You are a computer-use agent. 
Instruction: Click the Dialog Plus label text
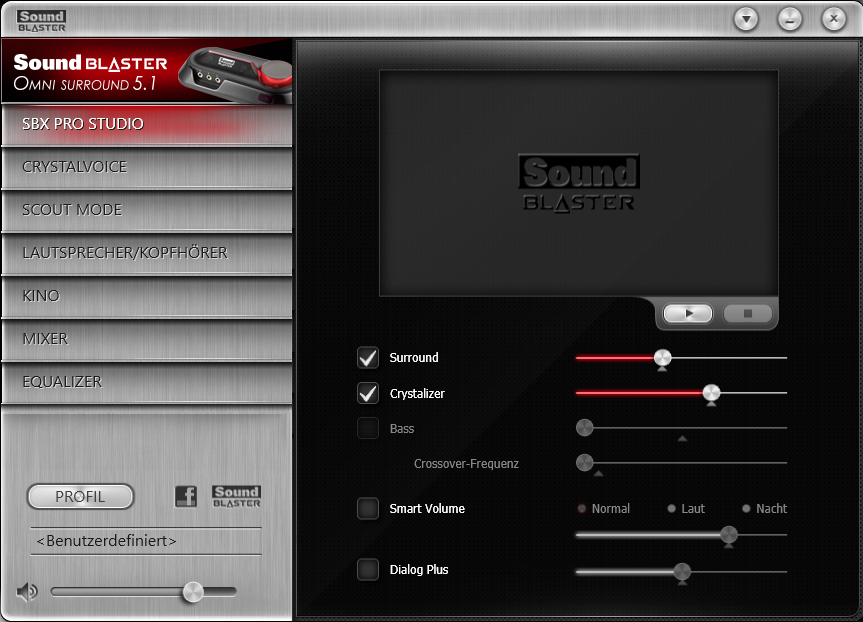point(419,570)
